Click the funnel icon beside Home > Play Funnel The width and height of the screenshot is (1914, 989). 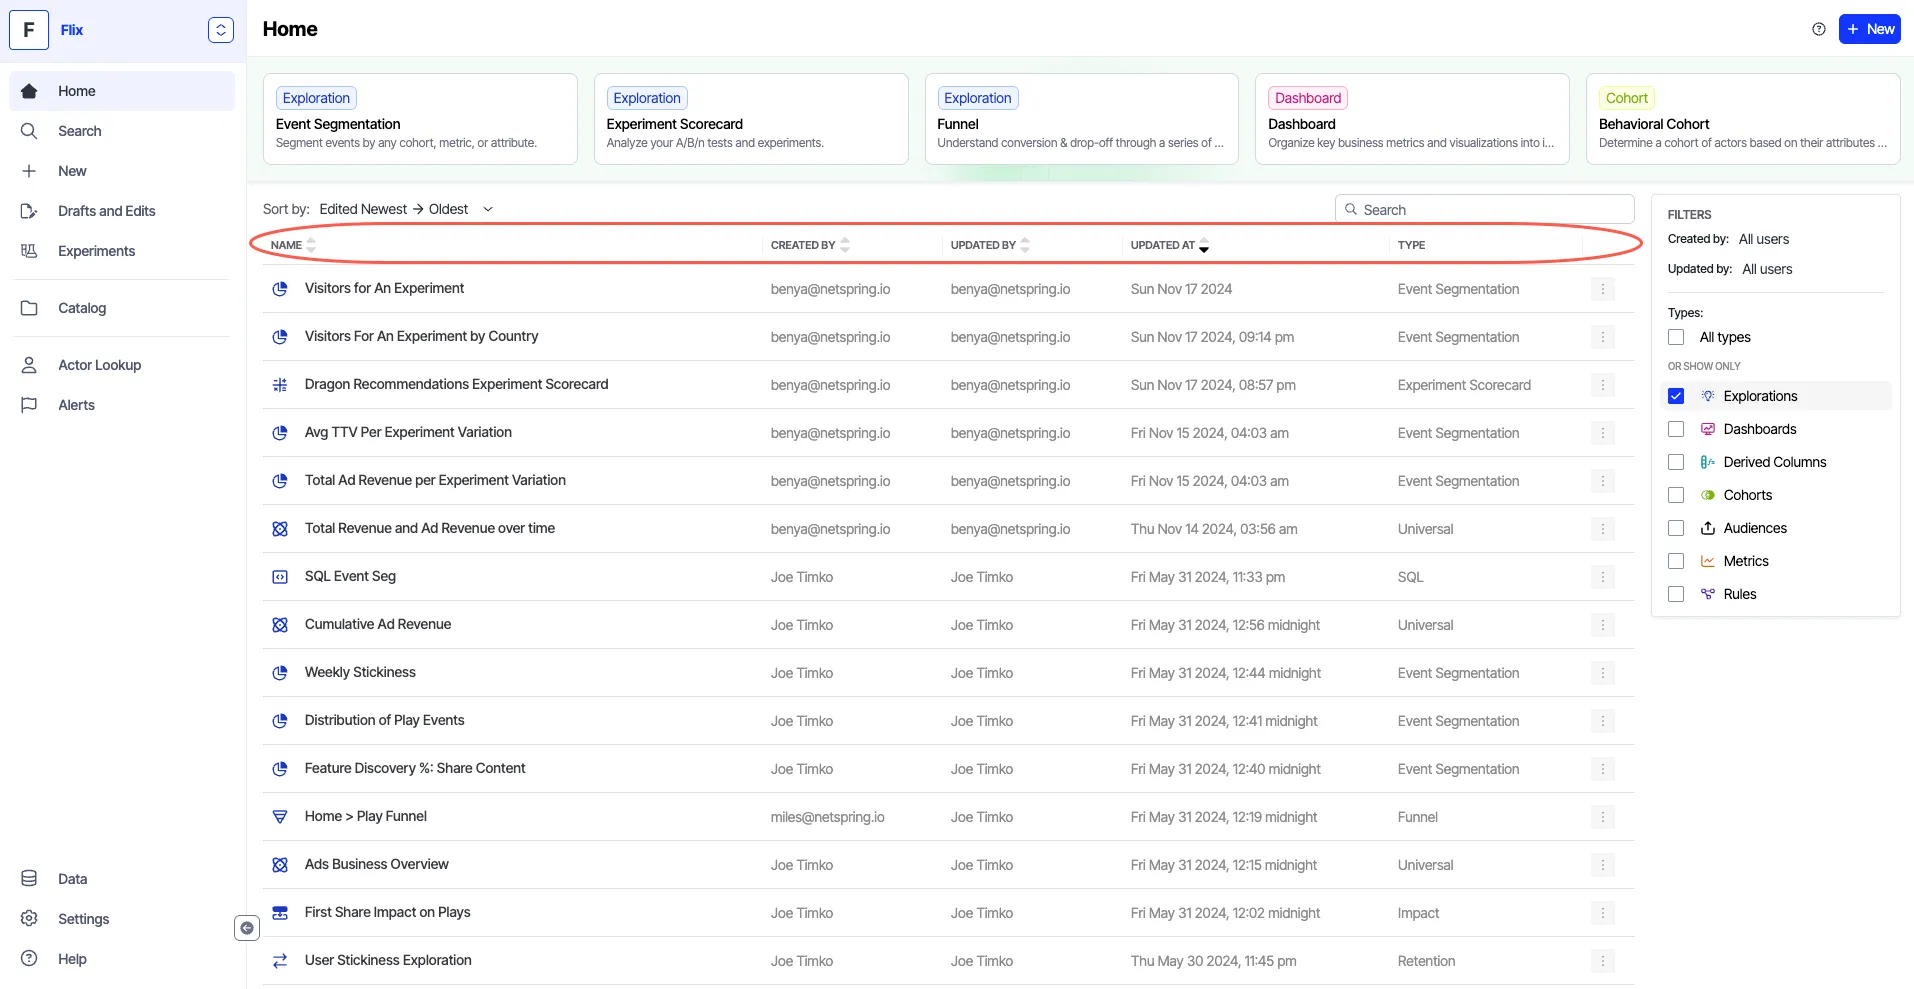pyautogui.click(x=280, y=817)
